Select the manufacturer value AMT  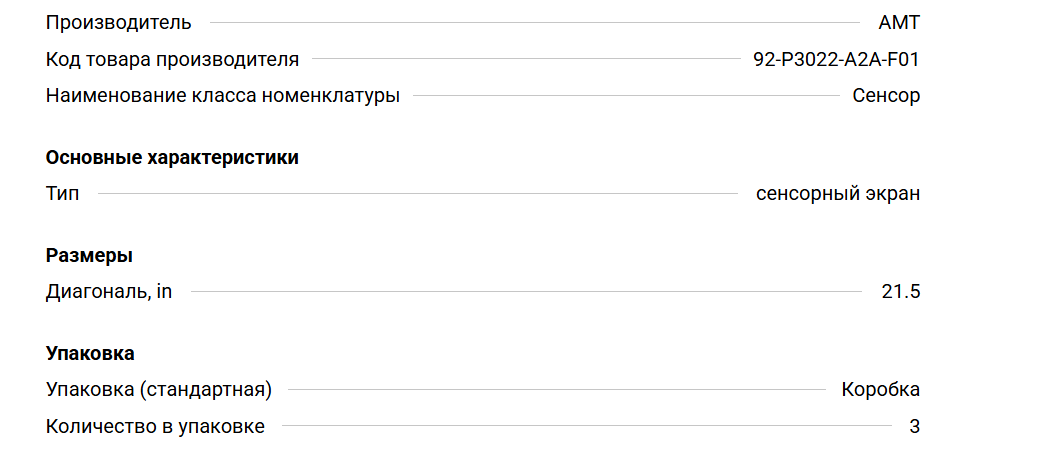(898, 22)
